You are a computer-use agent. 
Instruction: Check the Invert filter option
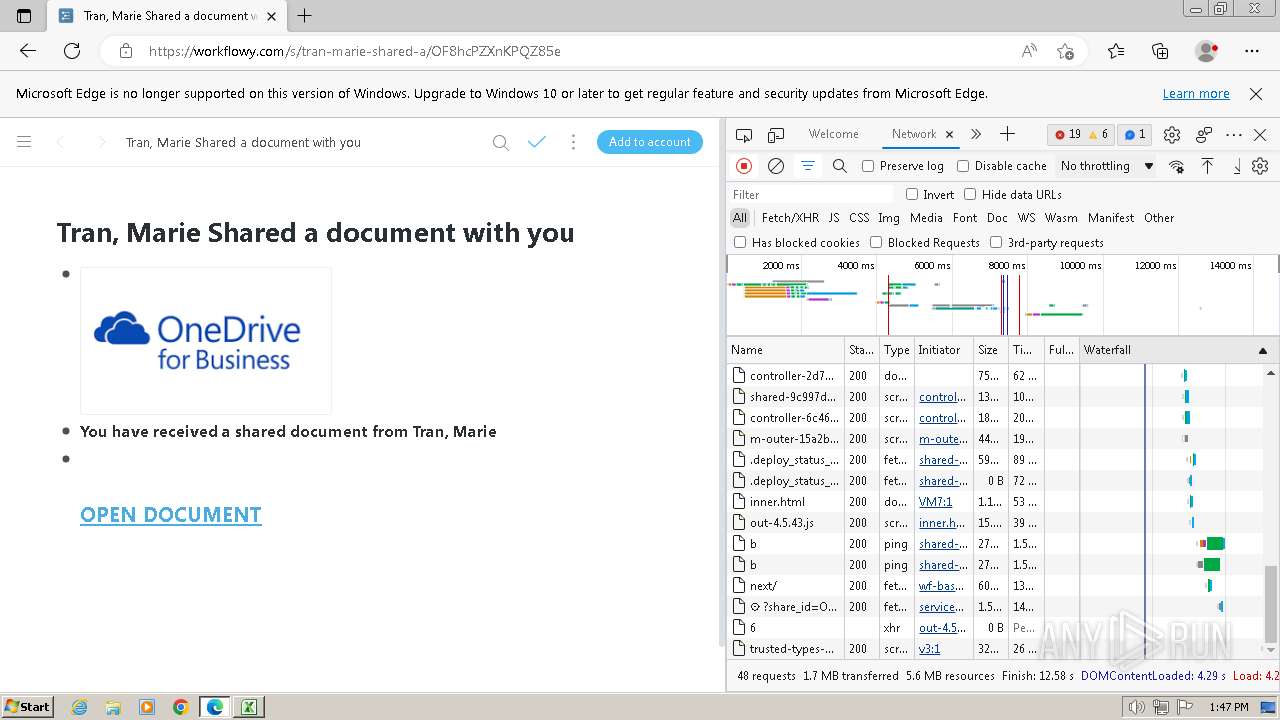tap(912, 194)
